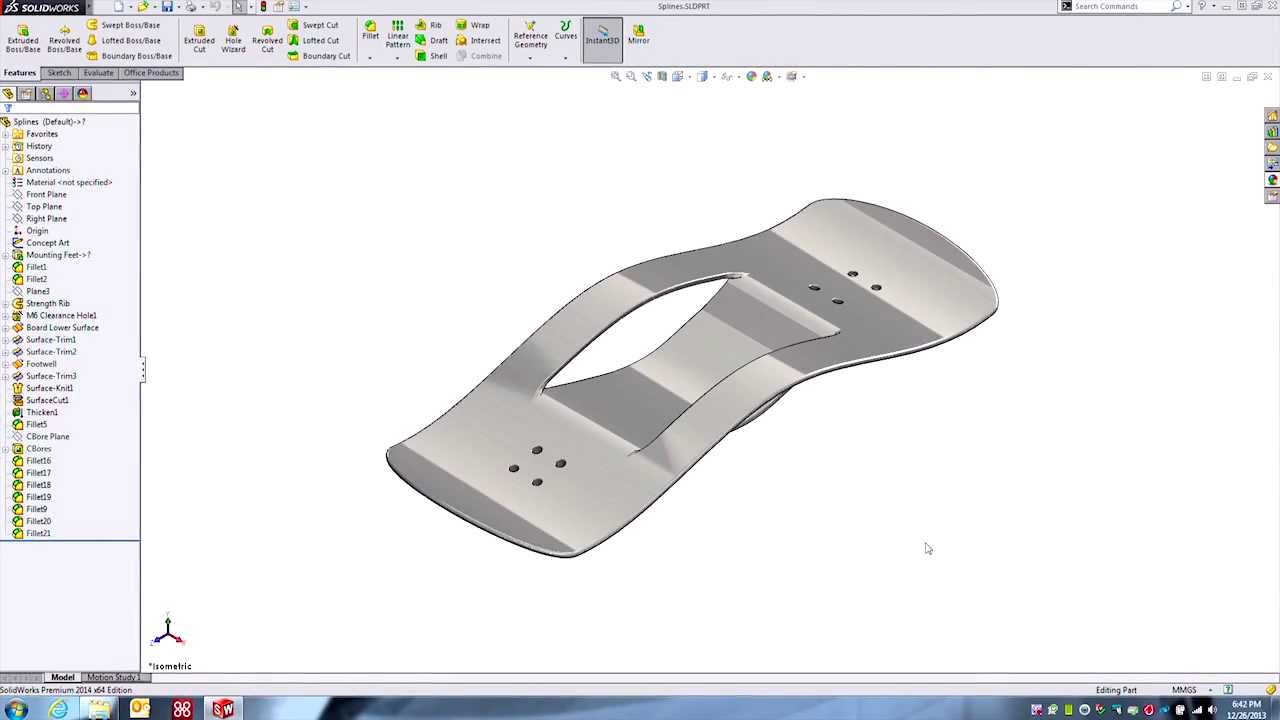Expand the Favorites tree folder
1280x720 pixels.
6,134
